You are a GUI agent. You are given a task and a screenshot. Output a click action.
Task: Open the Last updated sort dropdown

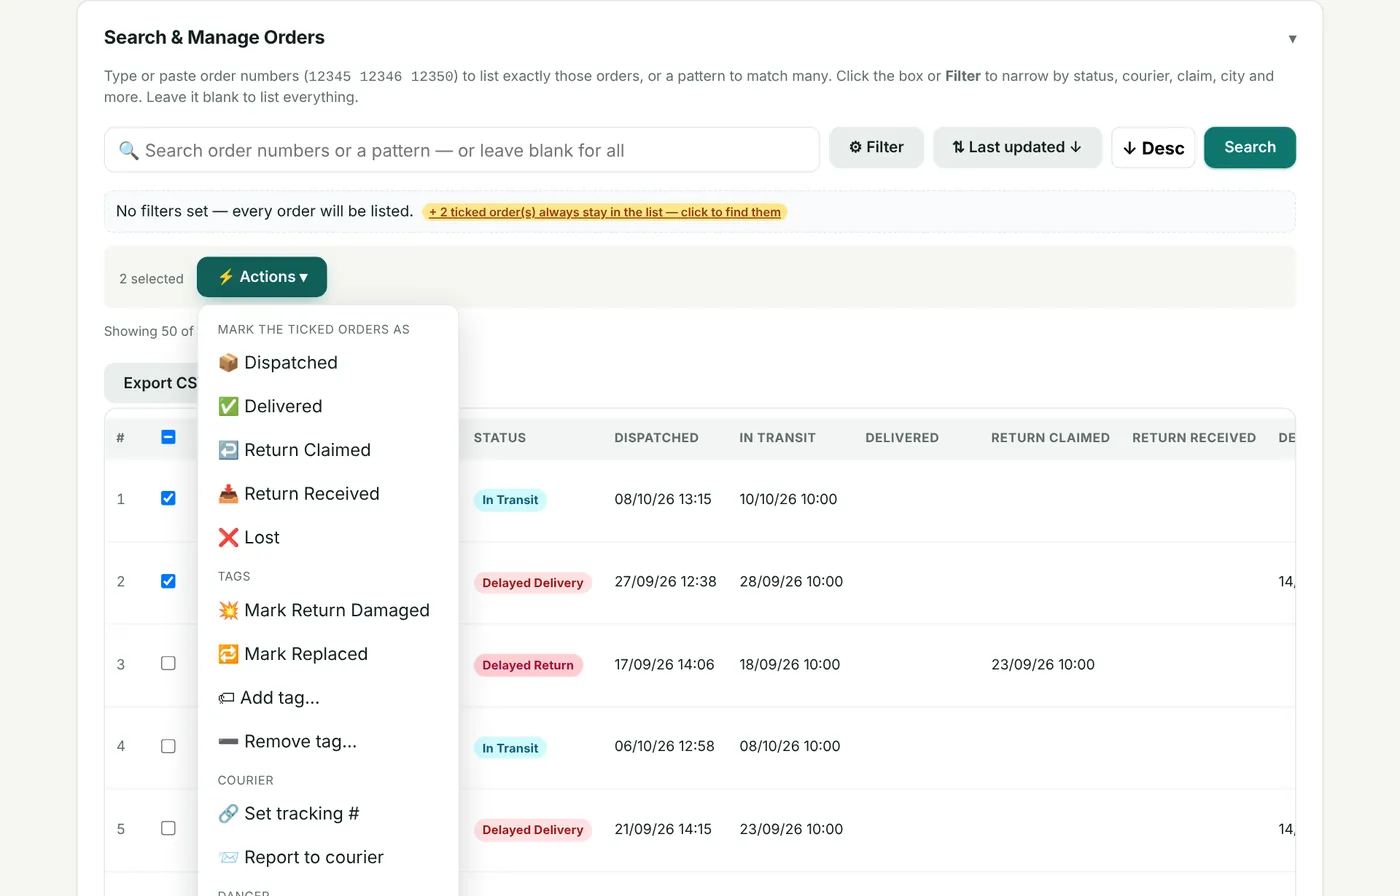pos(1017,147)
